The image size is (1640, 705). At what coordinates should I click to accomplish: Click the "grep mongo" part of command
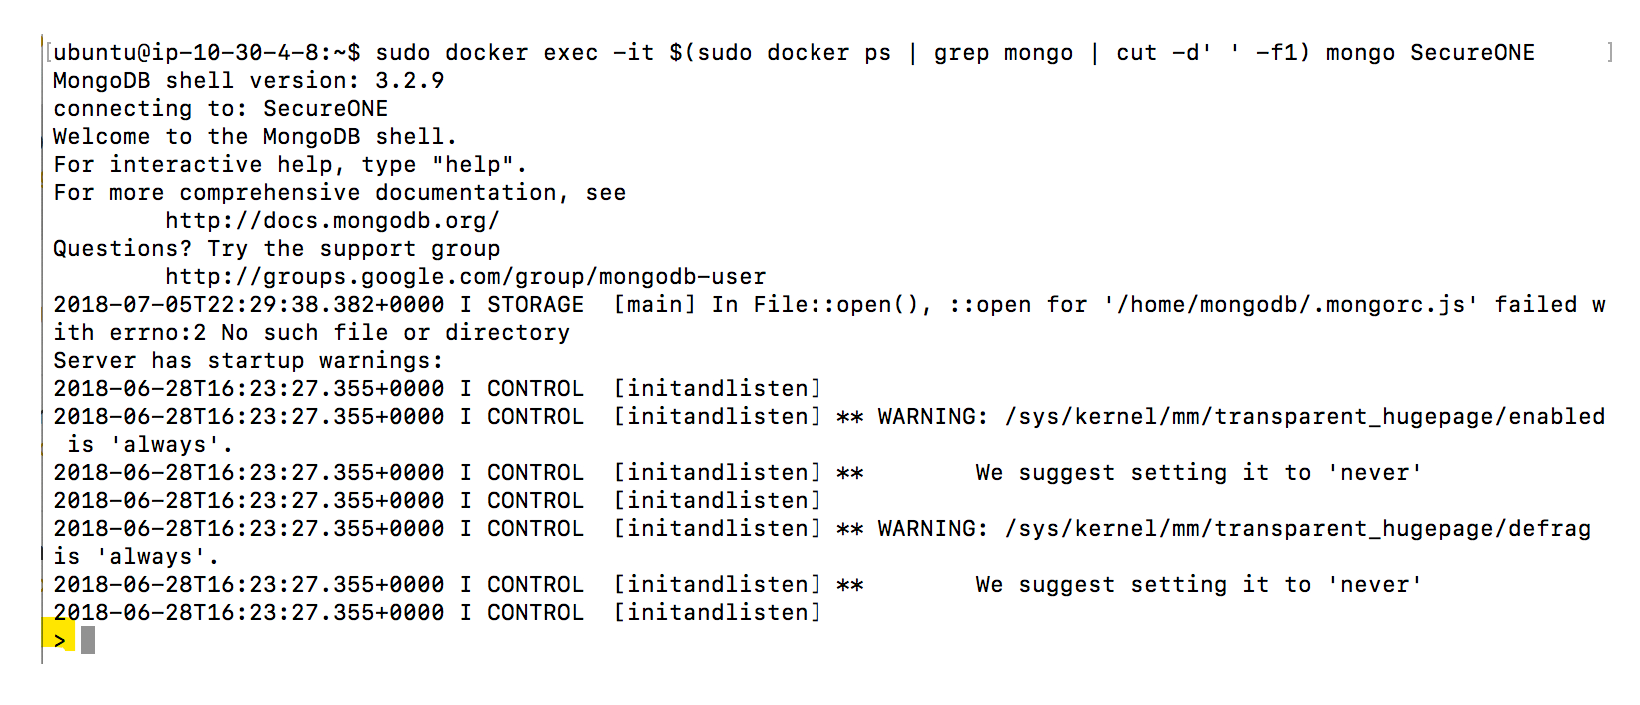[1003, 53]
